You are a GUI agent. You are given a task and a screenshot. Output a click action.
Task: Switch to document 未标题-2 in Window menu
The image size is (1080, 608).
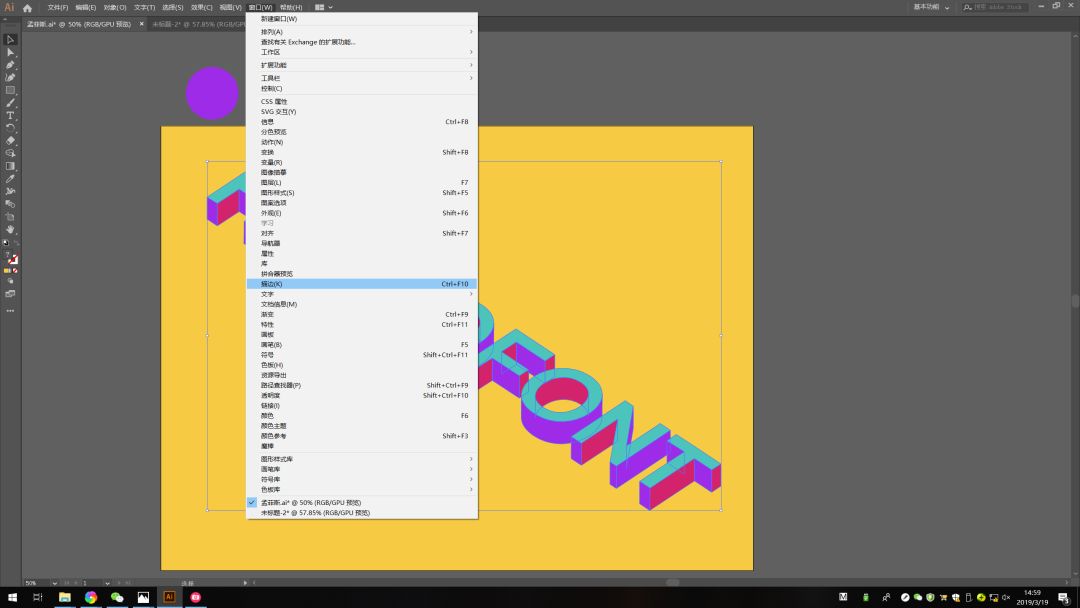click(315, 512)
